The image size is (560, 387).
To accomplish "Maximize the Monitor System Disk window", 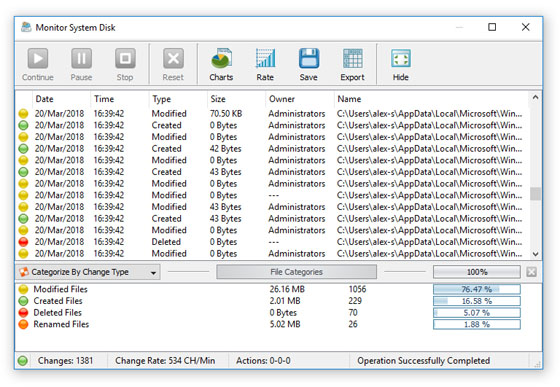I will 492,27.
